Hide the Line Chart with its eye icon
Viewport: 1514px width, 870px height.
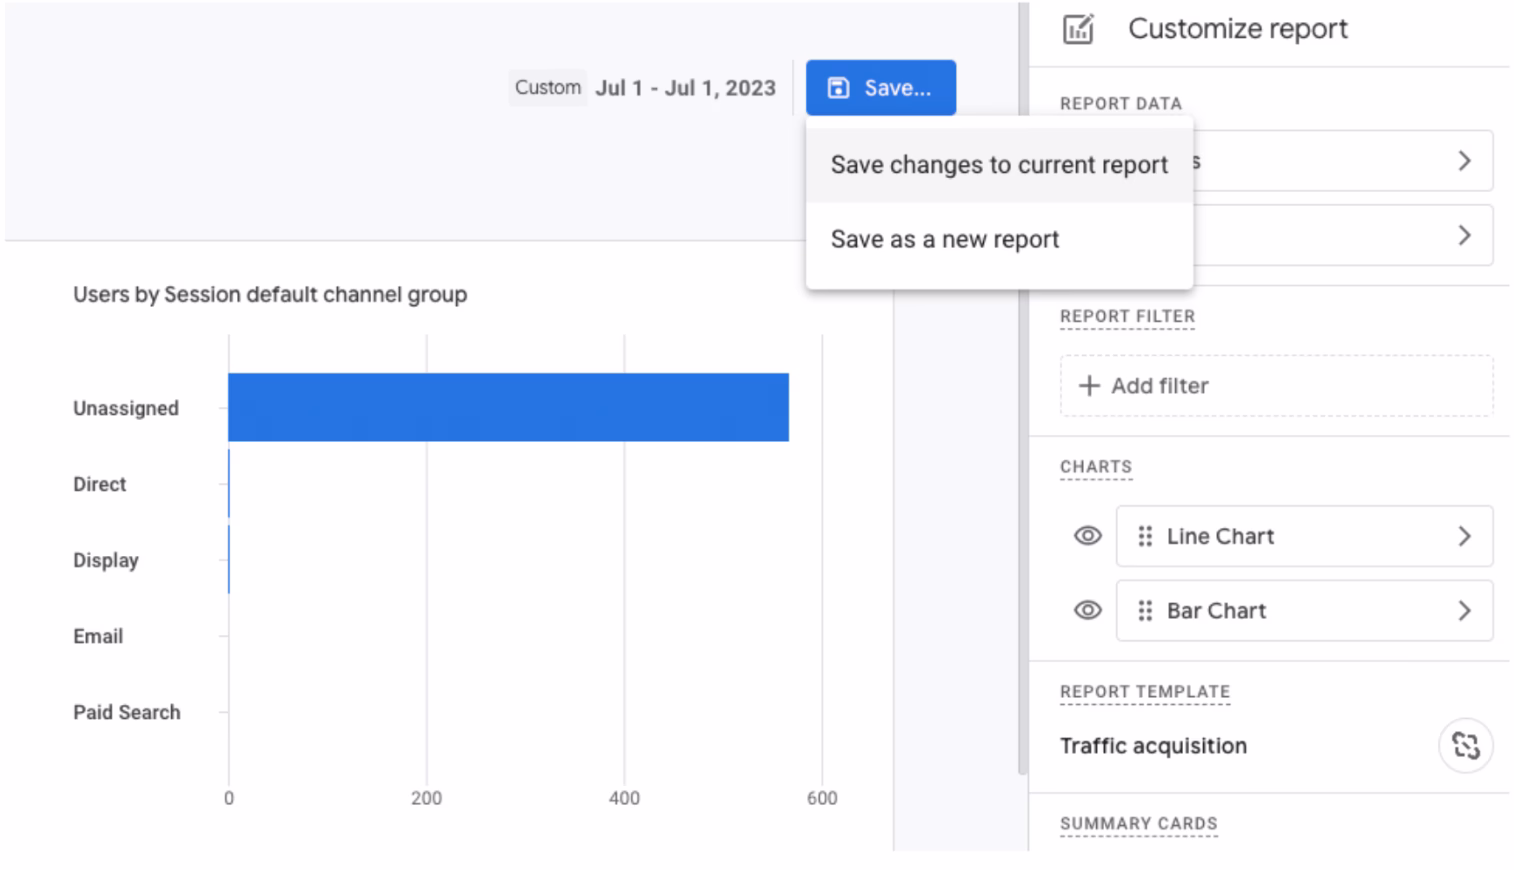pyautogui.click(x=1087, y=536)
